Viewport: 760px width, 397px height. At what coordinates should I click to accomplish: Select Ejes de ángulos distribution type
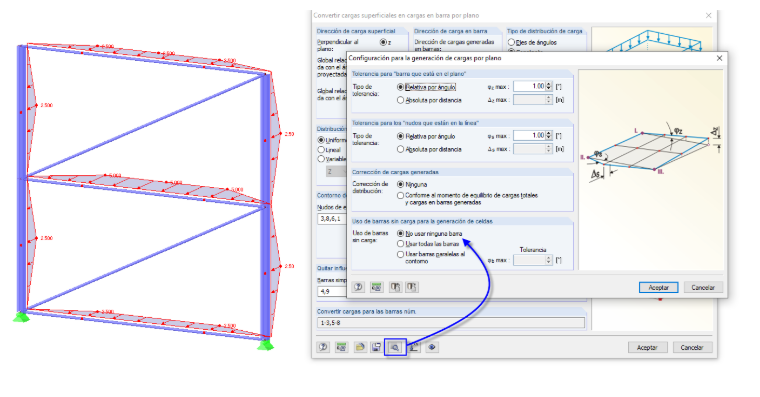click(x=511, y=43)
